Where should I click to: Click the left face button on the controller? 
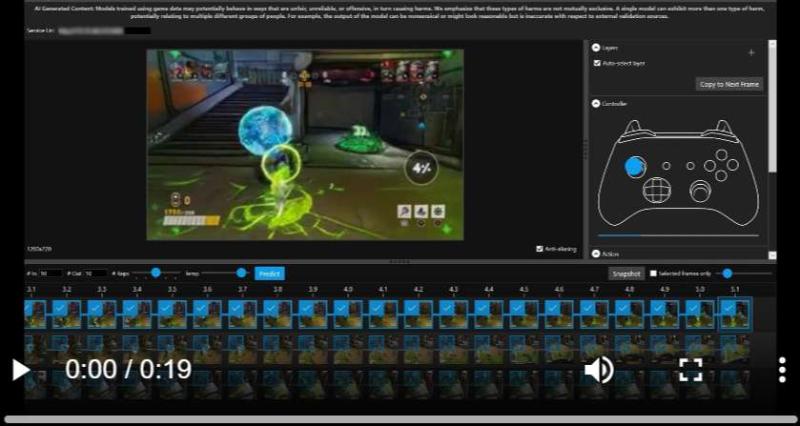pyautogui.click(x=710, y=165)
